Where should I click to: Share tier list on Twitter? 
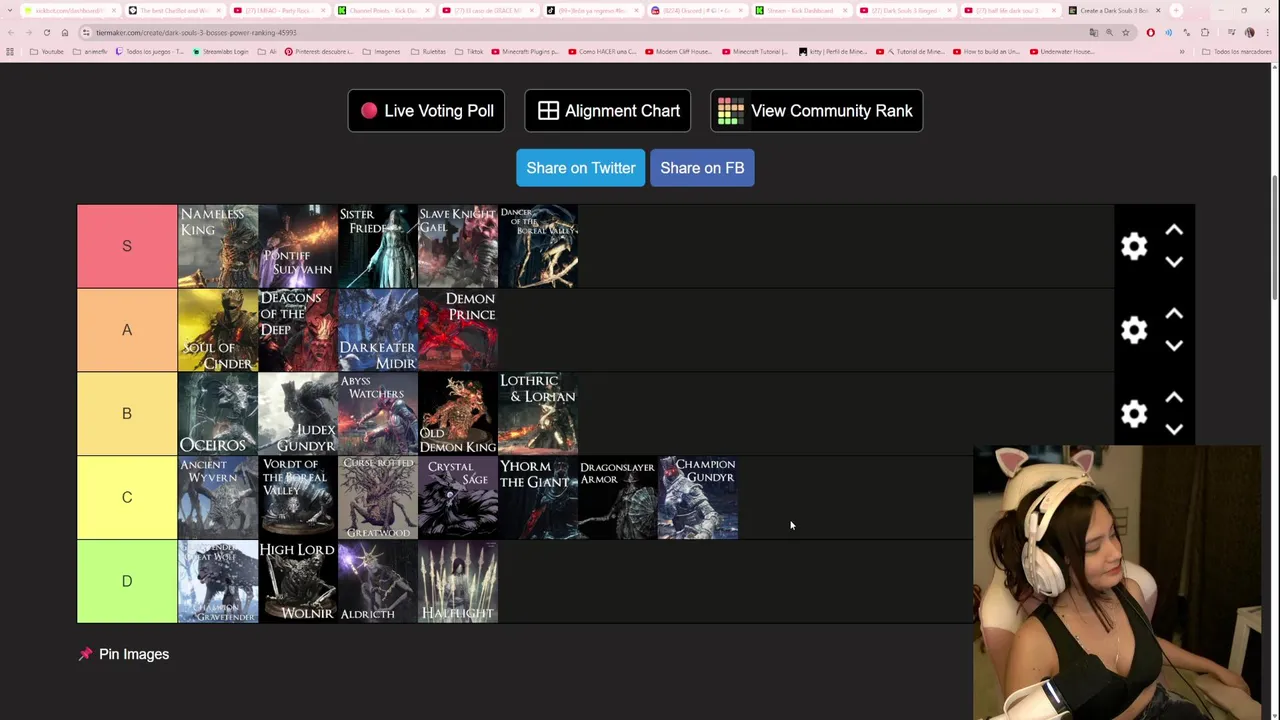(x=580, y=168)
